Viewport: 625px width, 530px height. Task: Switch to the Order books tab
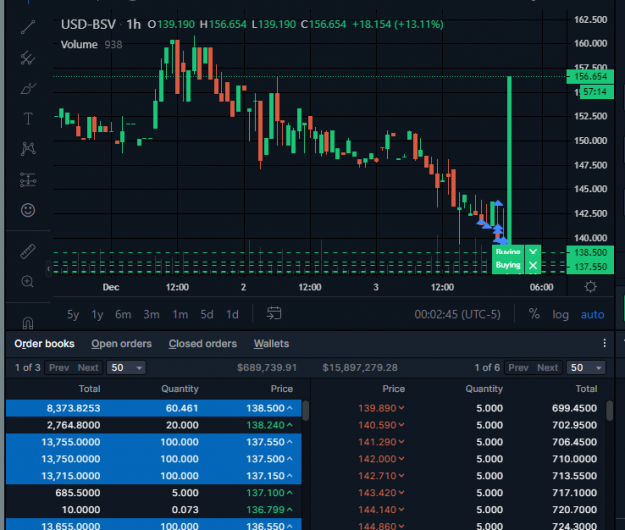44,344
